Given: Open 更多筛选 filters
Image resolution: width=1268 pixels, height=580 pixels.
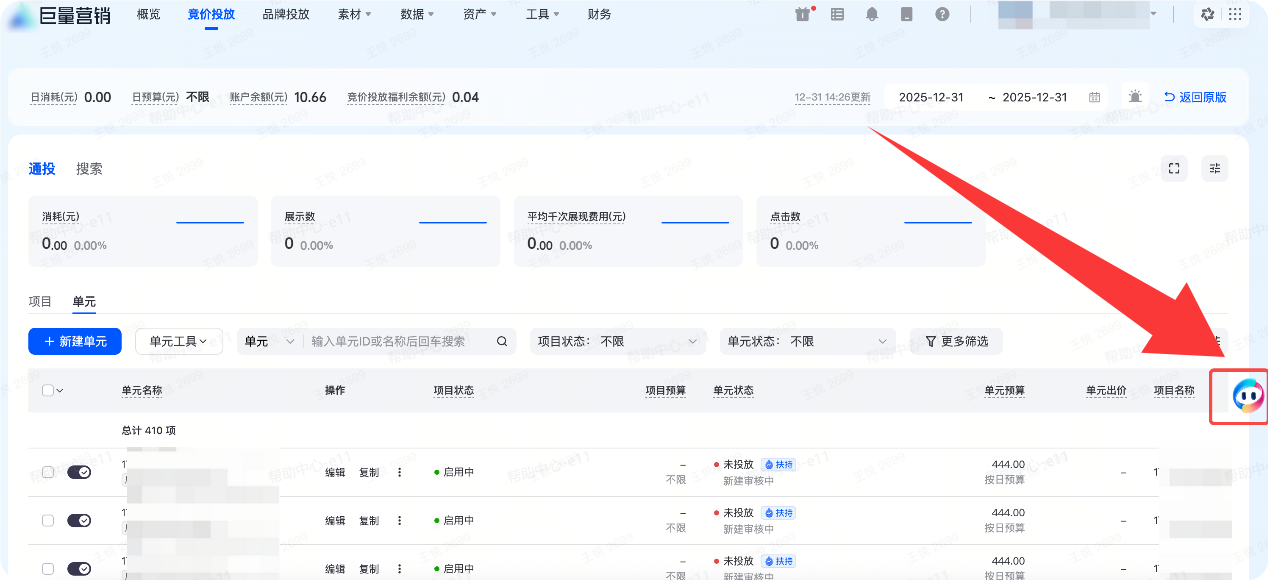Looking at the screenshot, I should coord(956,341).
